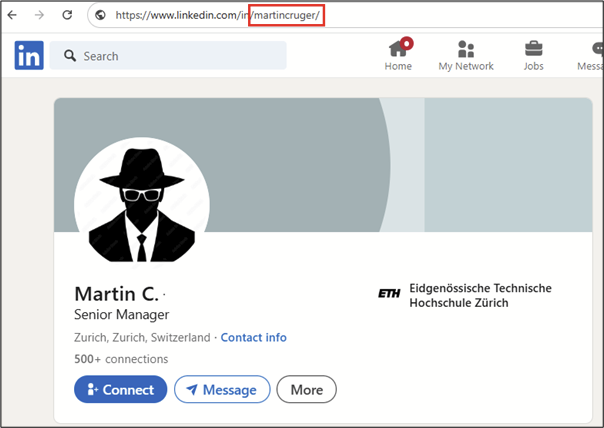This screenshot has height=428, width=604.
Task: Open Eidgenössische Technische Hochschule Zürich link
Action: [480, 295]
